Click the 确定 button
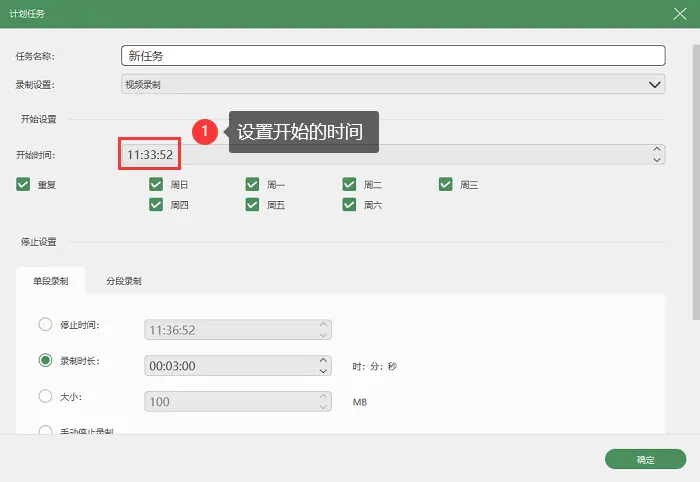 tap(646, 459)
